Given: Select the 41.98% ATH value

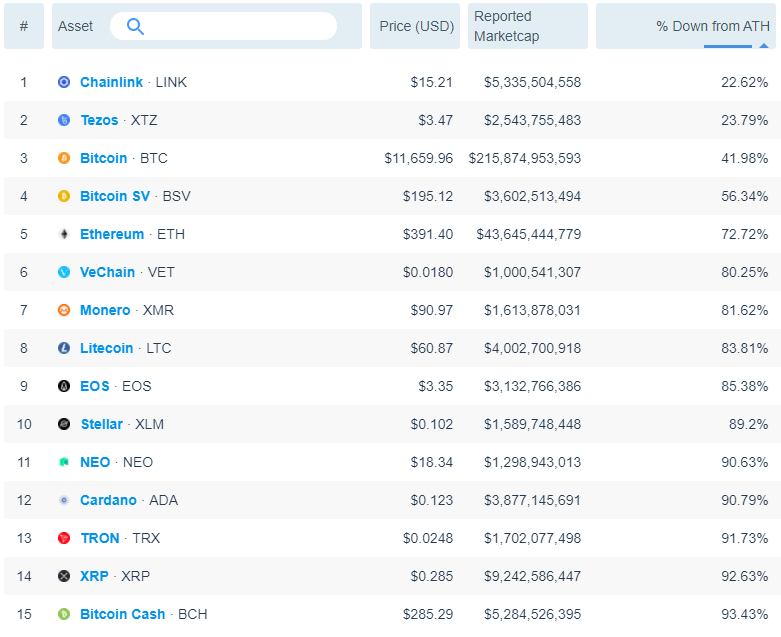Looking at the screenshot, I should pos(745,158).
